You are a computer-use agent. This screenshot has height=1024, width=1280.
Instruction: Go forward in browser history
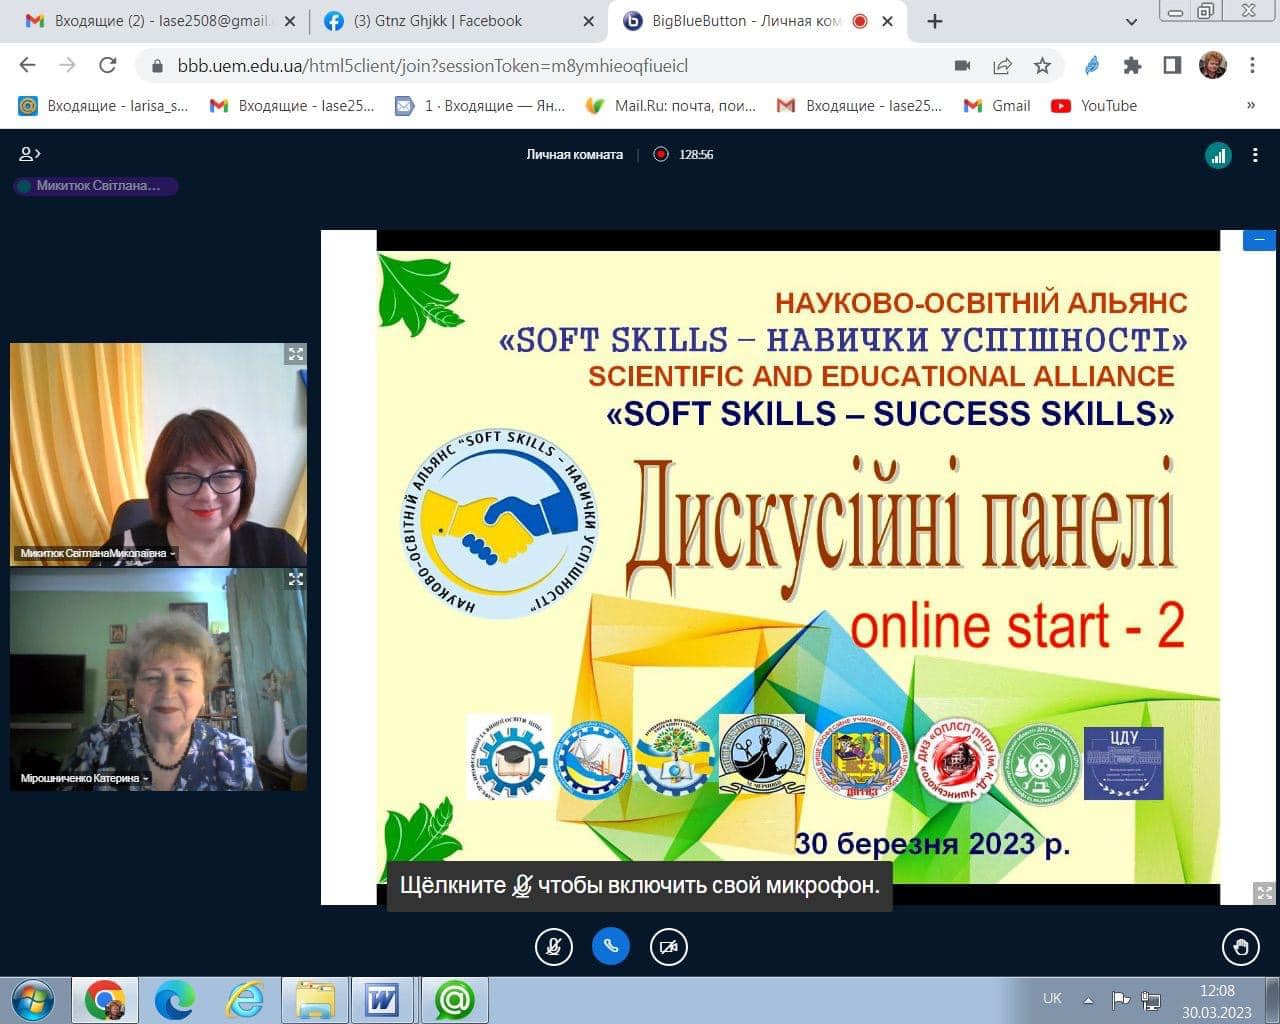click(67, 65)
